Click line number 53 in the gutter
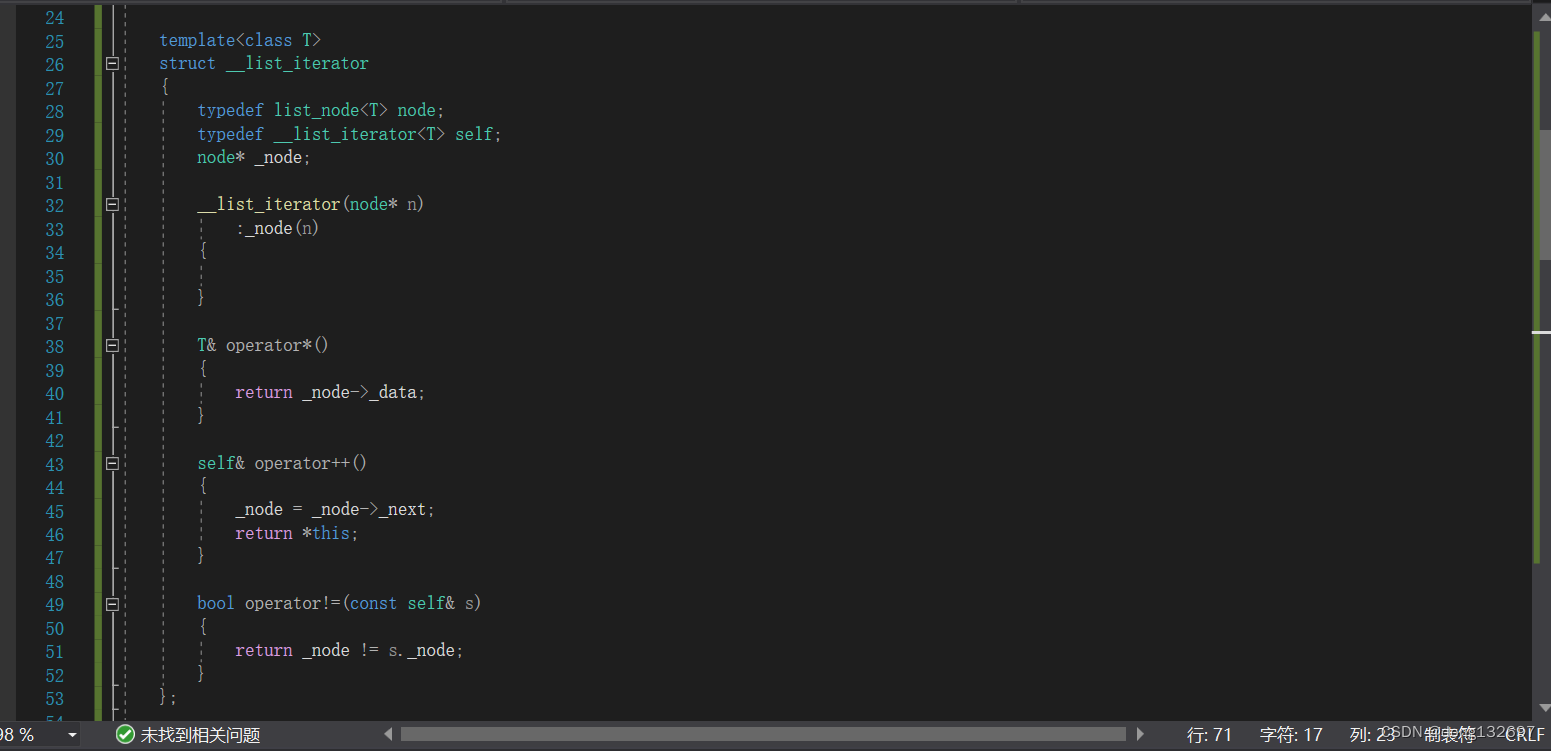Image resolution: width=1551 pixels, height=751 pixels. click(54, 699)
